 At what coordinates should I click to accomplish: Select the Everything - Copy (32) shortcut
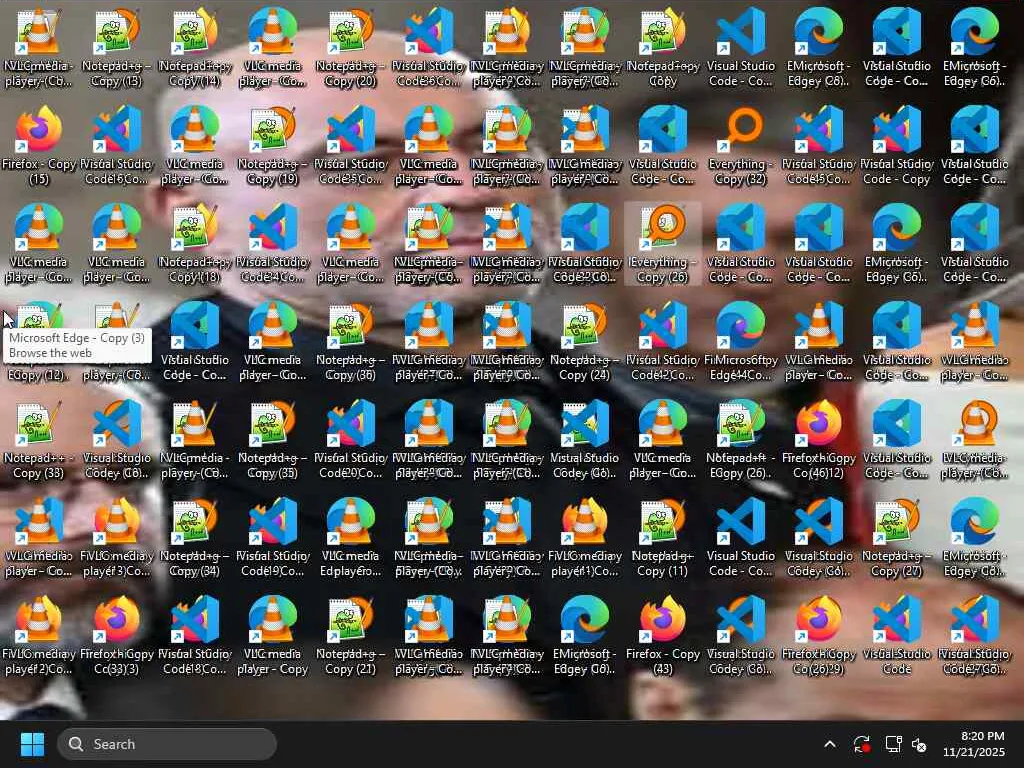[x=741, y=145]
